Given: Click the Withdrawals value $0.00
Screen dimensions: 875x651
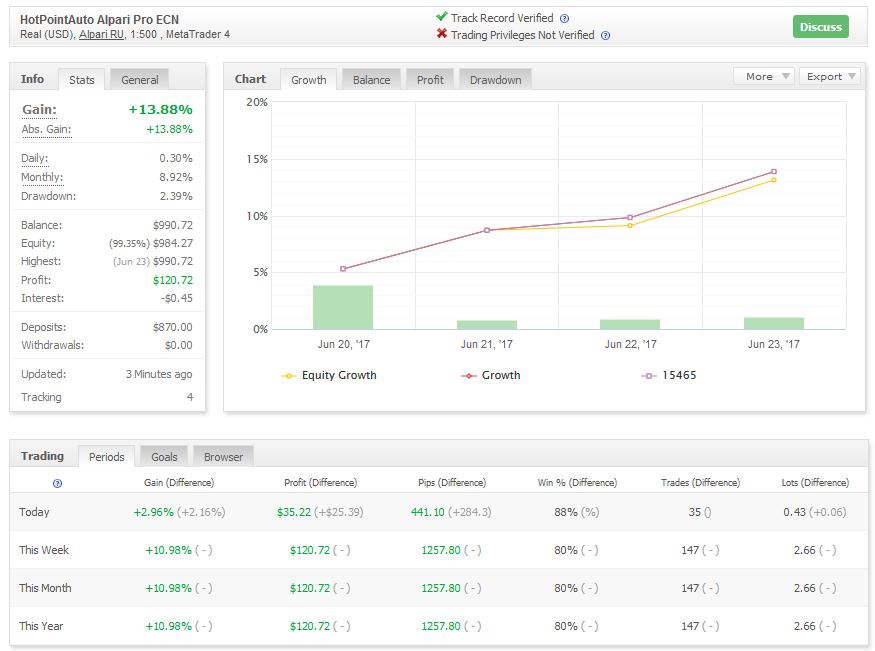Looking at the screenshot, I should [179, 345].
